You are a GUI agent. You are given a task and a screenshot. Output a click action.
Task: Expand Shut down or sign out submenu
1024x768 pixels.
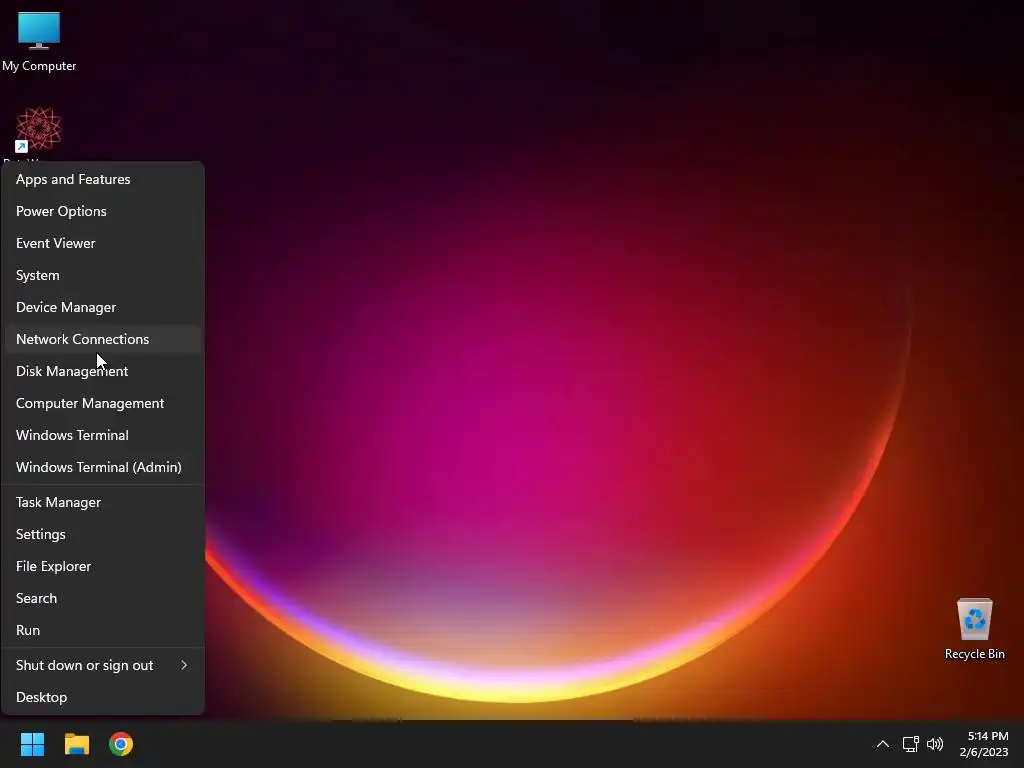pyautogui.click(x=103, y=665)
